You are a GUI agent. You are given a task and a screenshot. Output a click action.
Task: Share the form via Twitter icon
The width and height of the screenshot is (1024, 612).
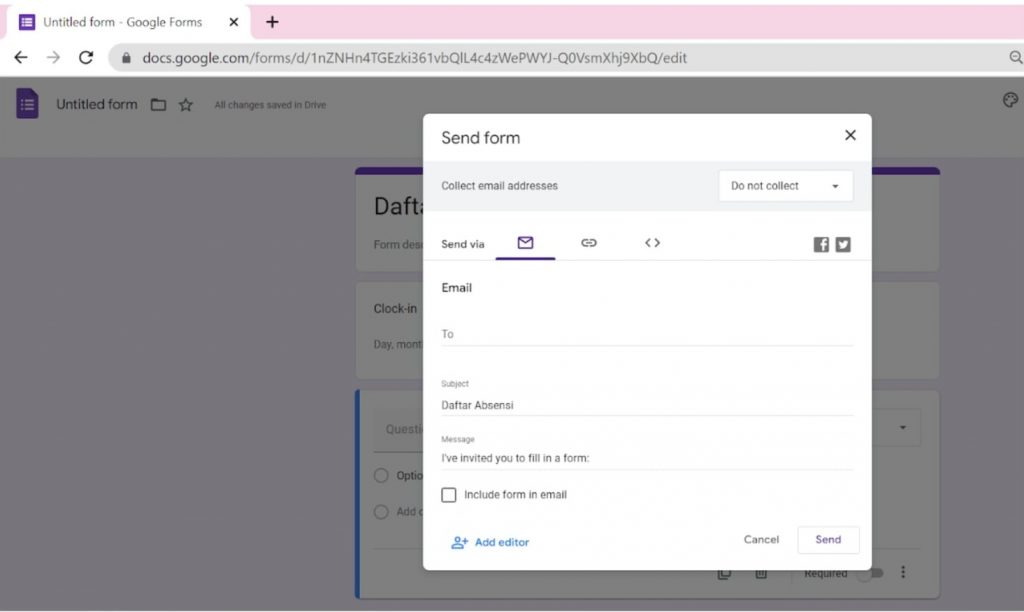[x=843, y=244]
